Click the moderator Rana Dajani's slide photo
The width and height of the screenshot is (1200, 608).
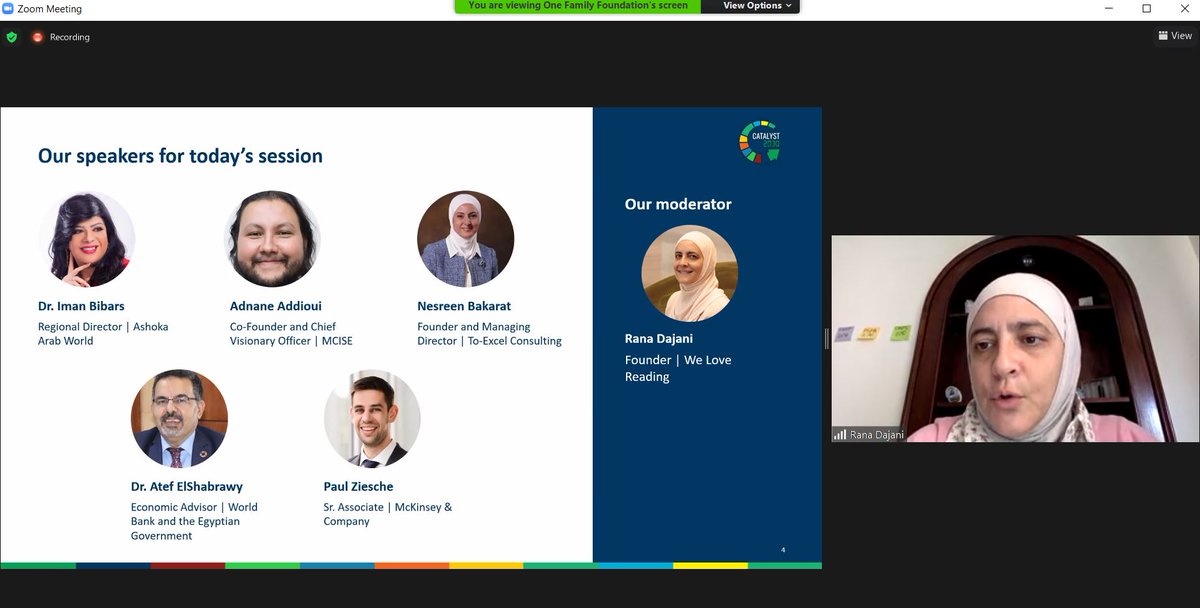point(689,273)
